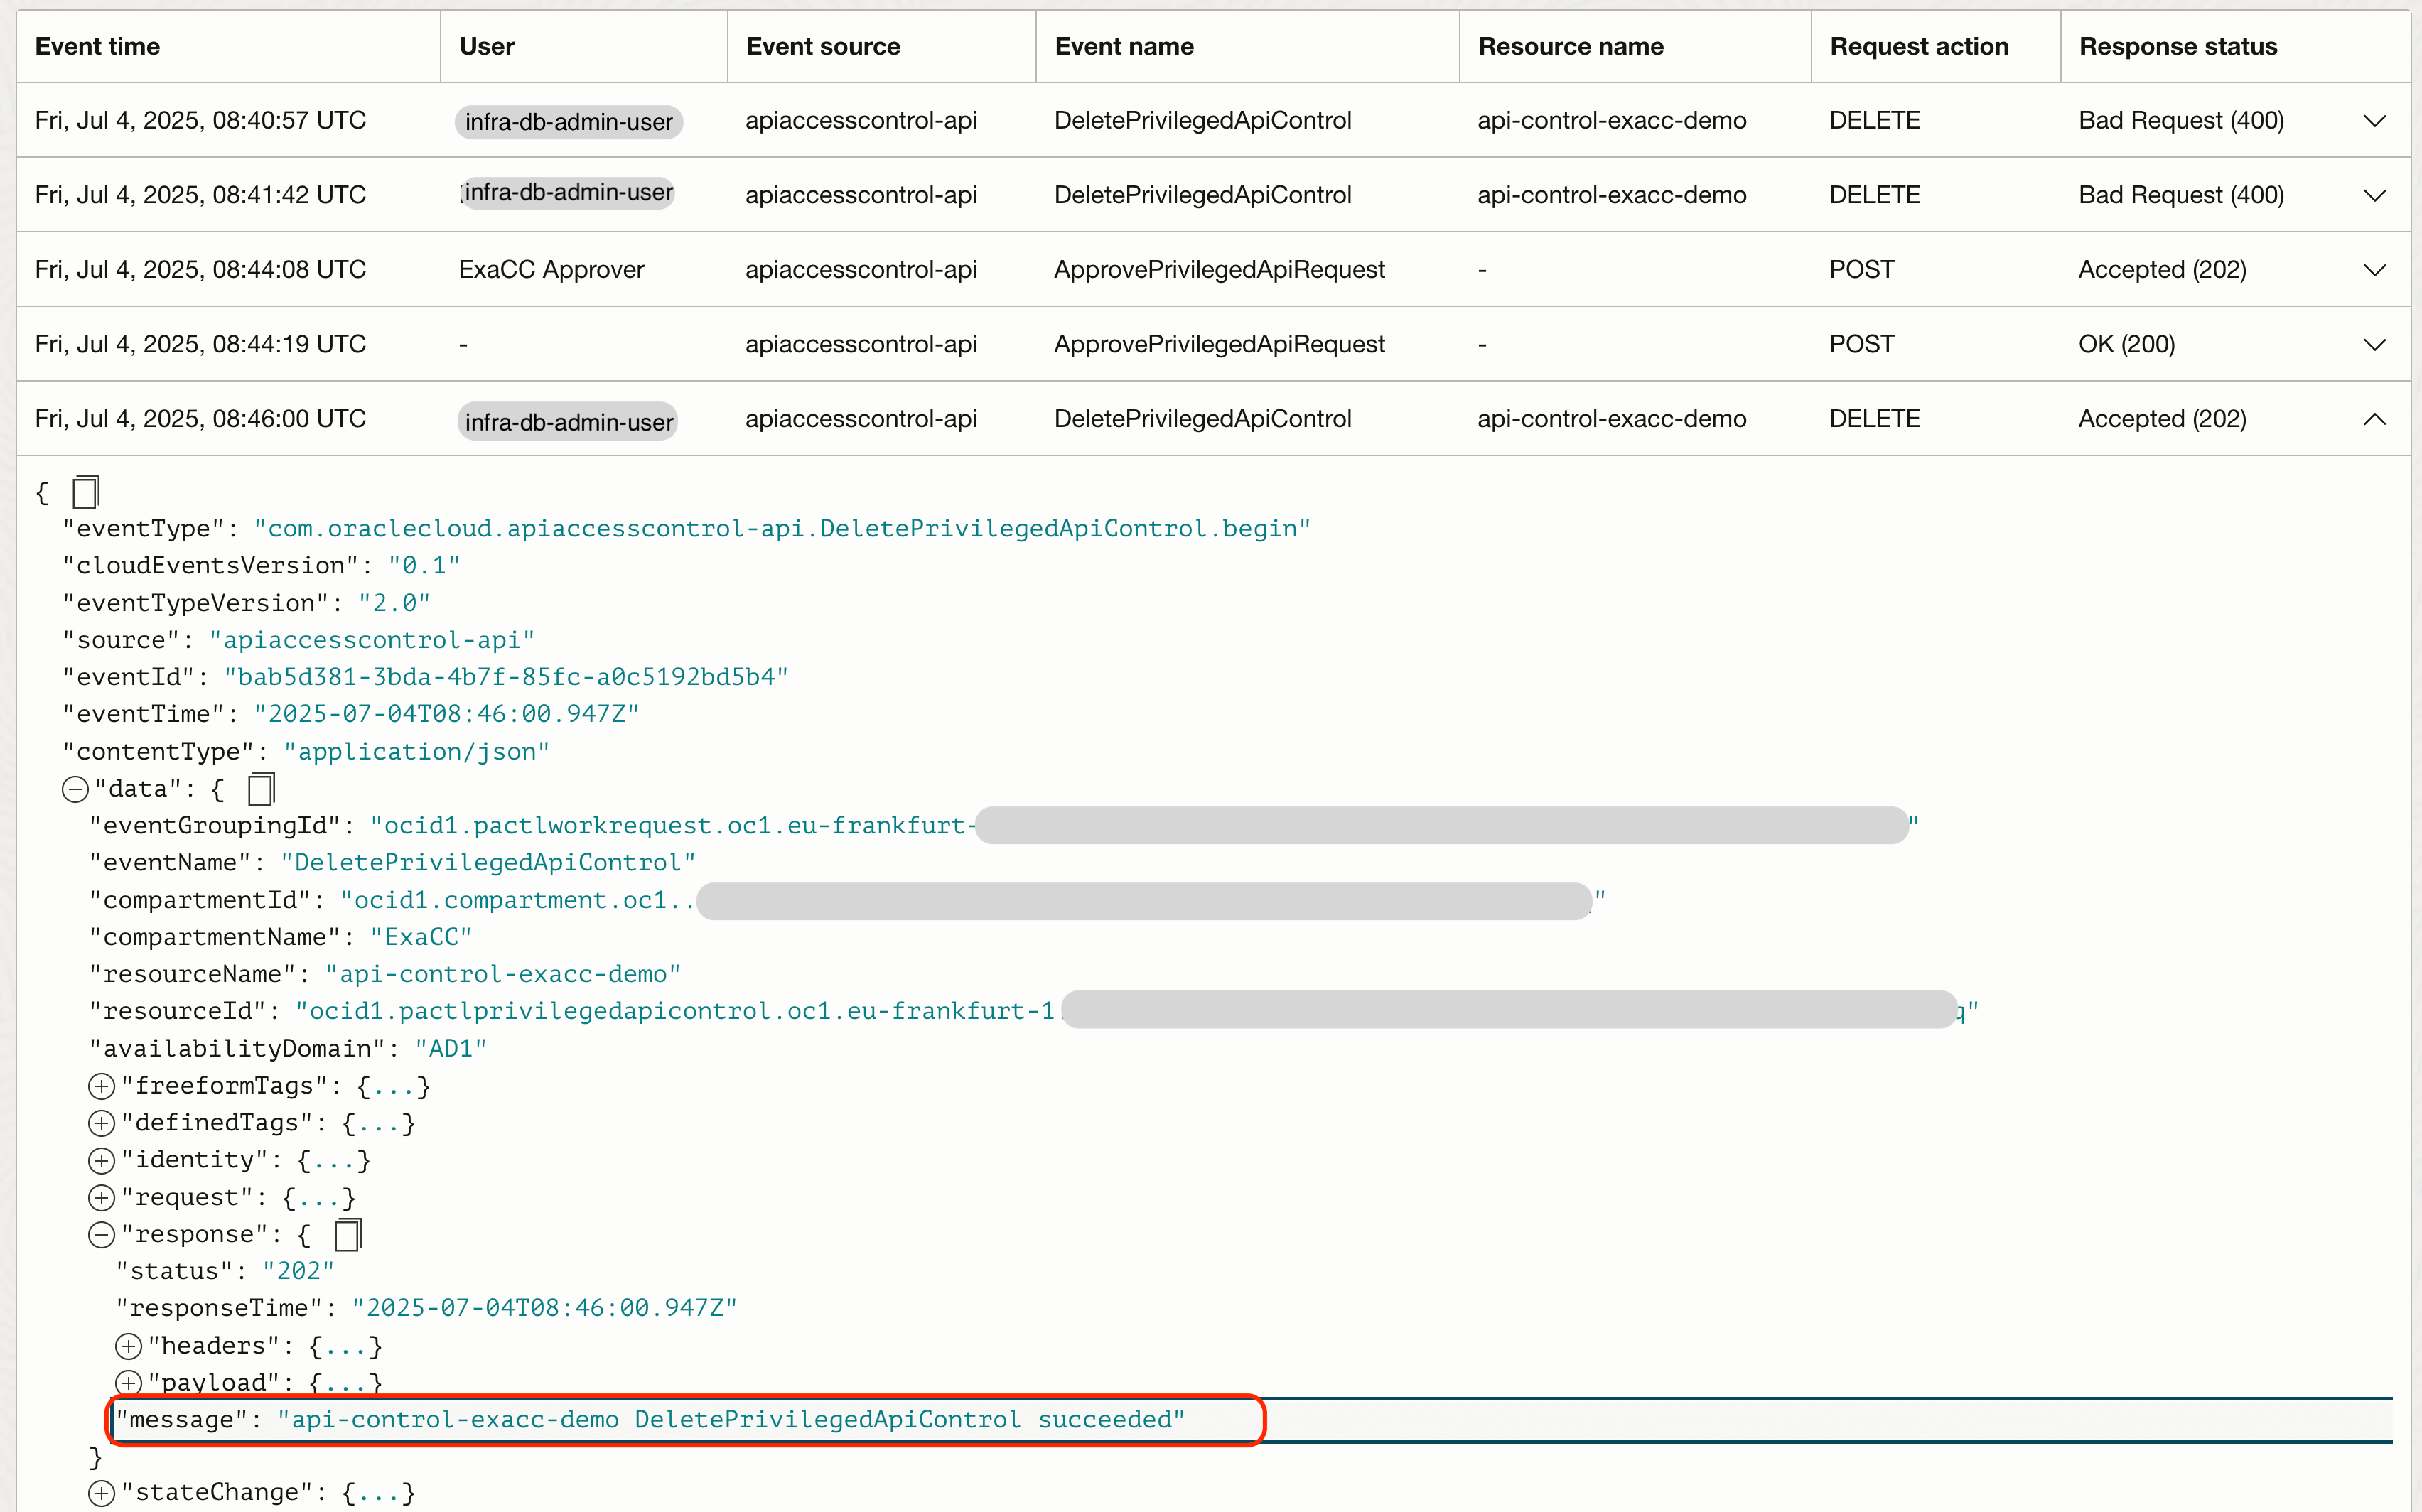
Task: Copy the entire JSON event payload
Action: pos(85,491)
